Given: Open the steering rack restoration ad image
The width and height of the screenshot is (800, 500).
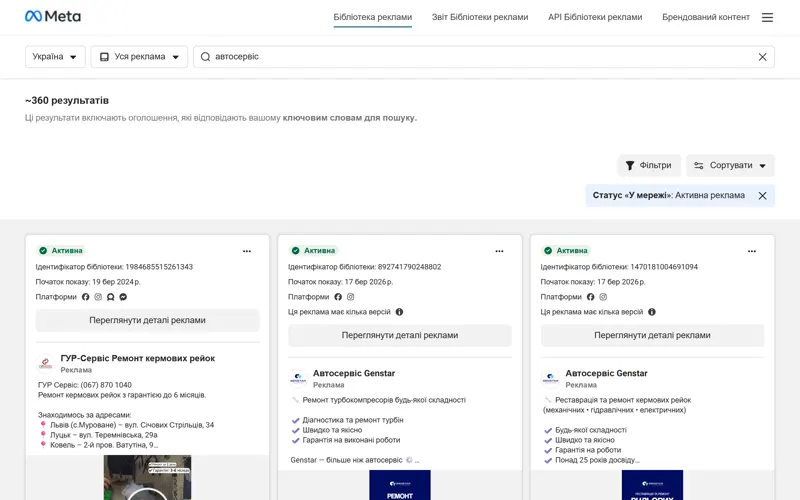Looking at the screenshot, I should (x=653, y=485).
